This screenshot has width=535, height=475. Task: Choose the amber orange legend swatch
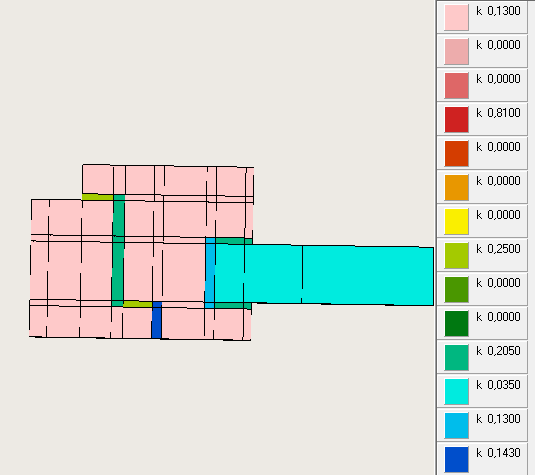(x=456, y=188)
